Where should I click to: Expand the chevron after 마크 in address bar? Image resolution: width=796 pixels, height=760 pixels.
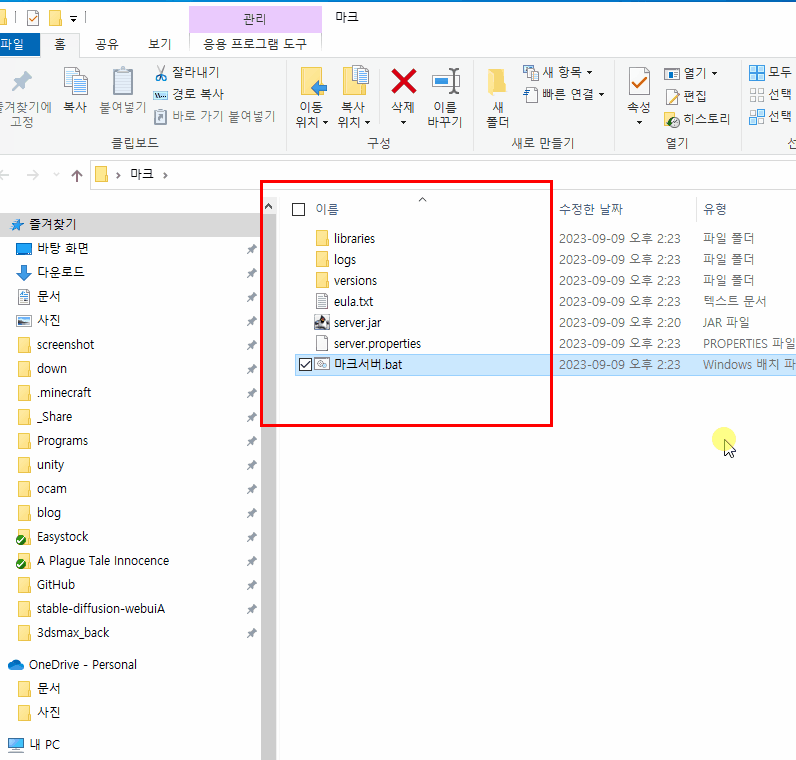pyautogui.click(x=165, y=175)
